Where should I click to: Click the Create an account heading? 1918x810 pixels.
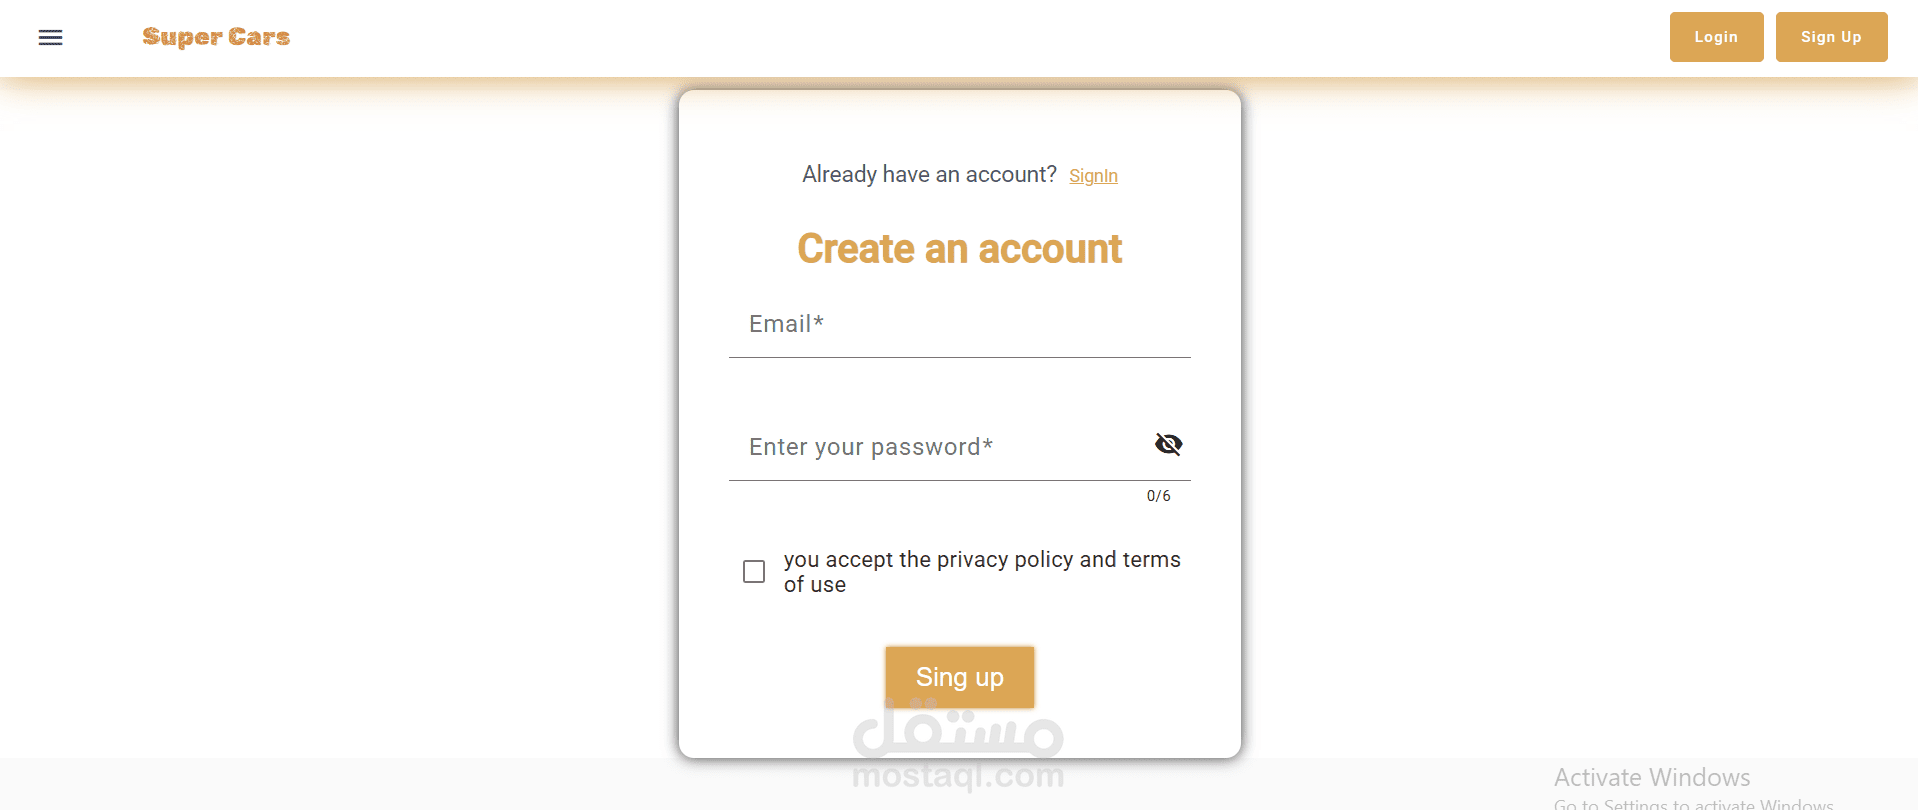point(959,249)
